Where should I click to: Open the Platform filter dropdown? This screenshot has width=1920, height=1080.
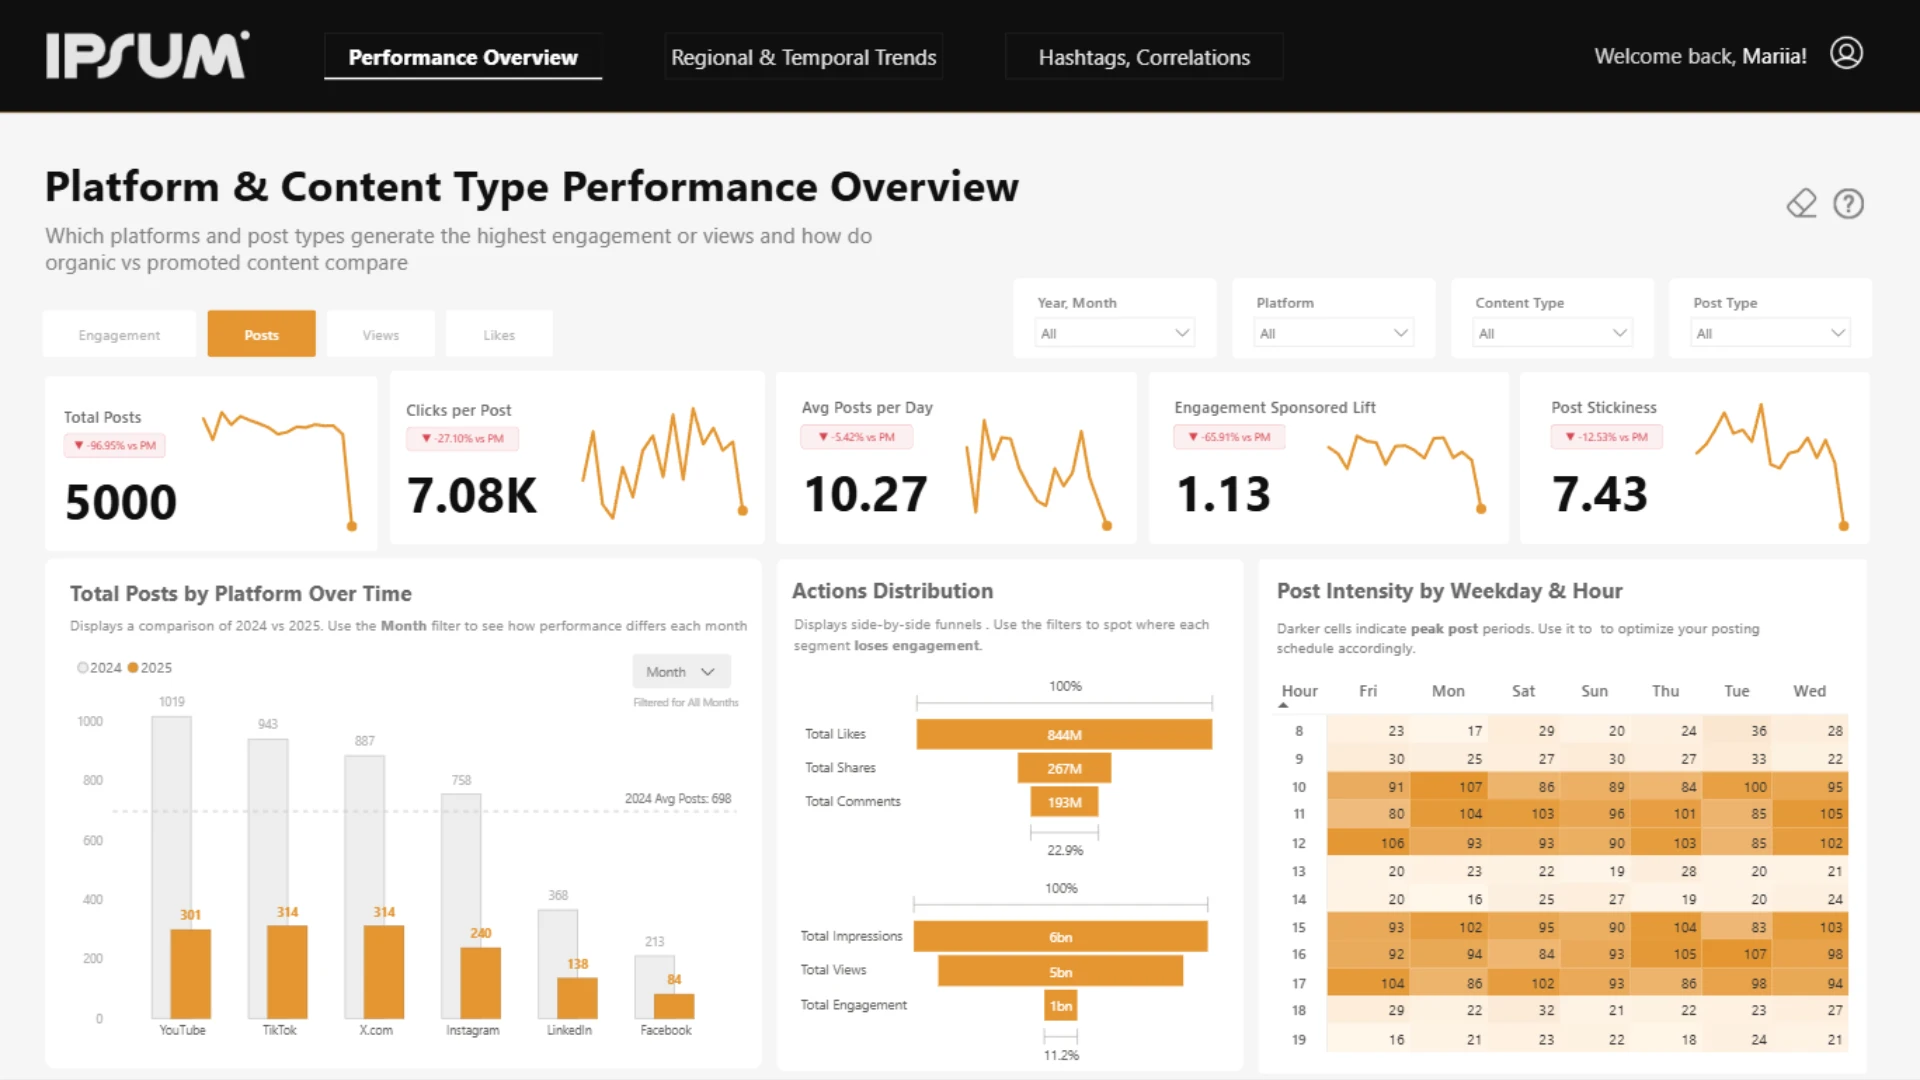coord(1333,334)
